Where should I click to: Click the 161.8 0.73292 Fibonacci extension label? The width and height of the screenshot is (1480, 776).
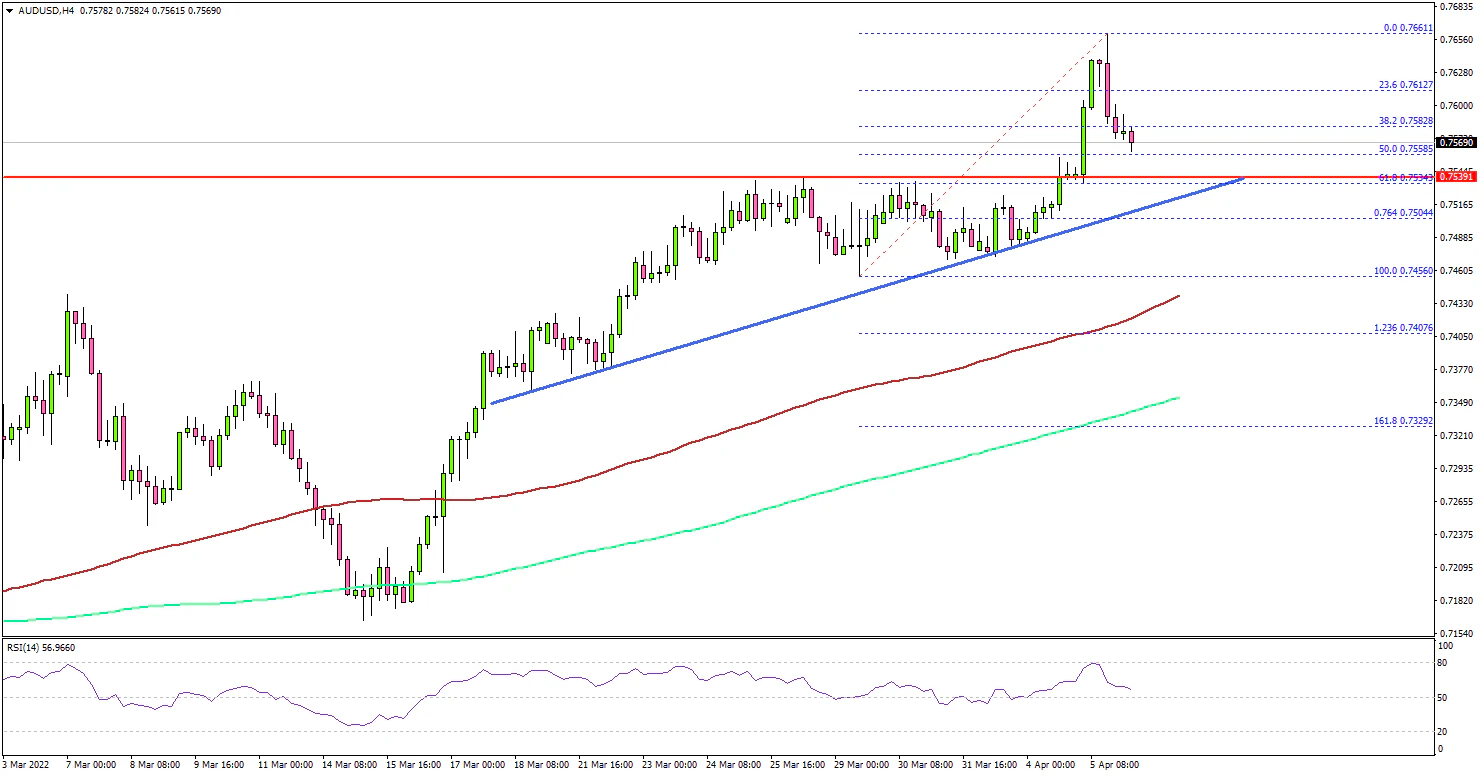tap(1405, 420)
